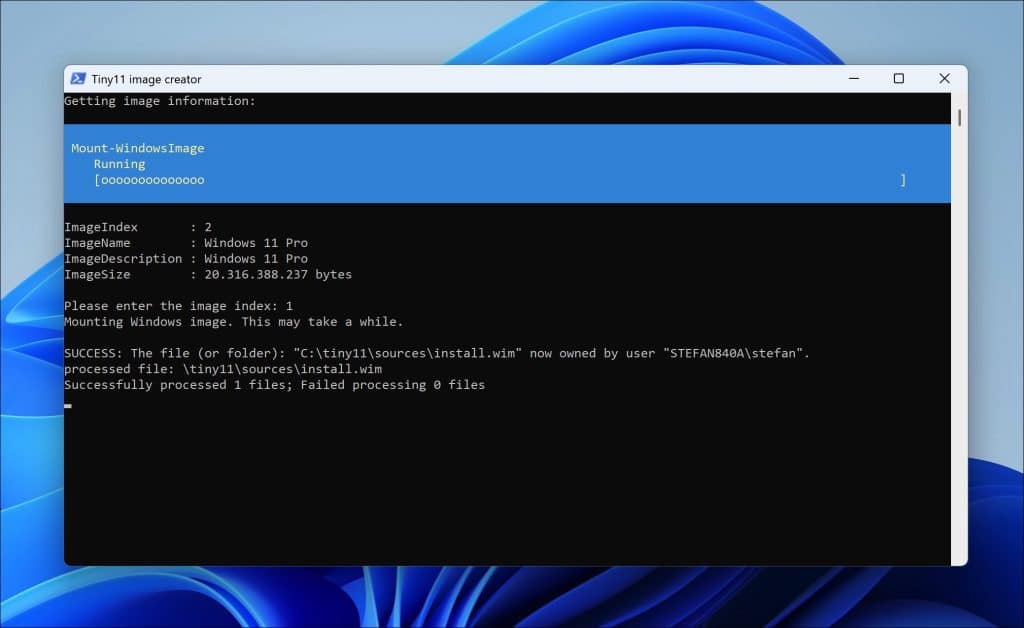Click the SUCCESS install.wim ownership line
This screenshot has width=1024, height=628.
(x=437, y=353)
